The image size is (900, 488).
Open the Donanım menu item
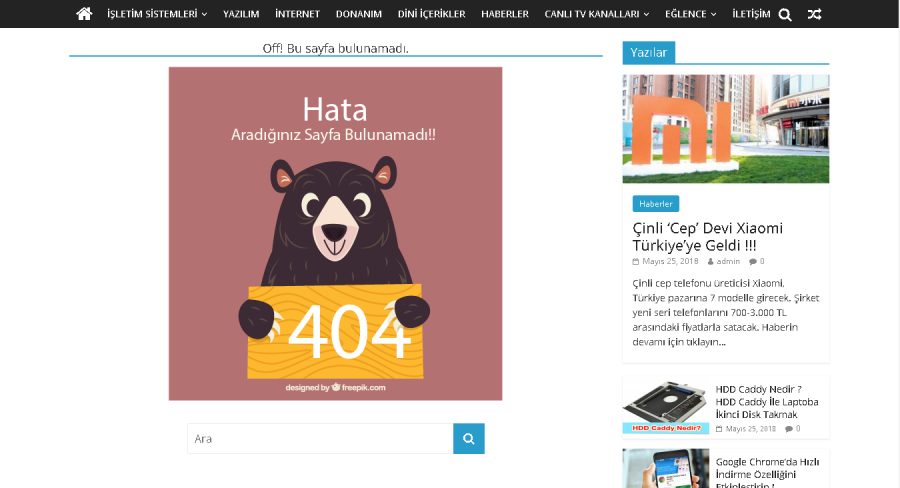tap(359, 14)
